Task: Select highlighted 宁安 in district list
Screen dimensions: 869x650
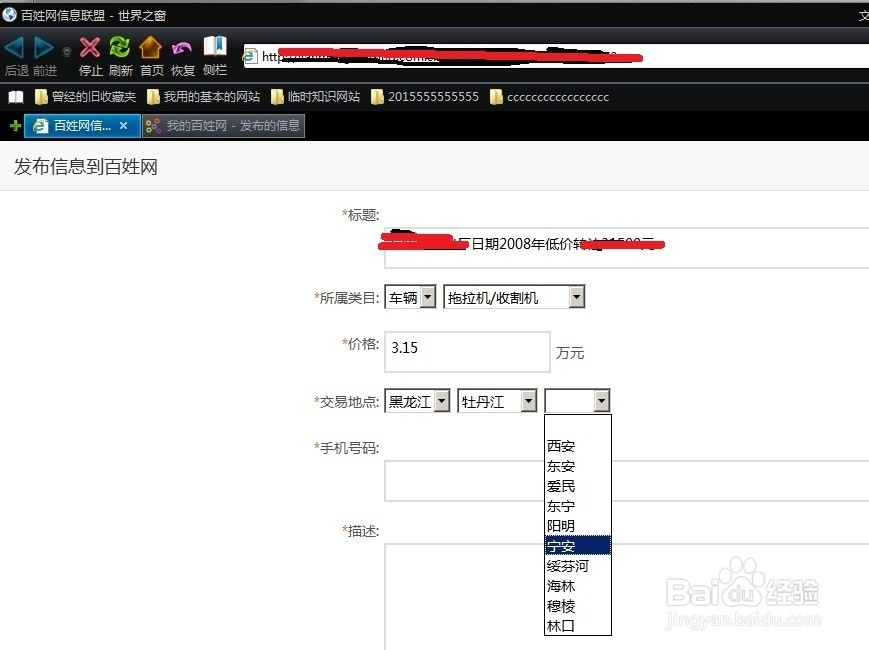Action: 577,546
